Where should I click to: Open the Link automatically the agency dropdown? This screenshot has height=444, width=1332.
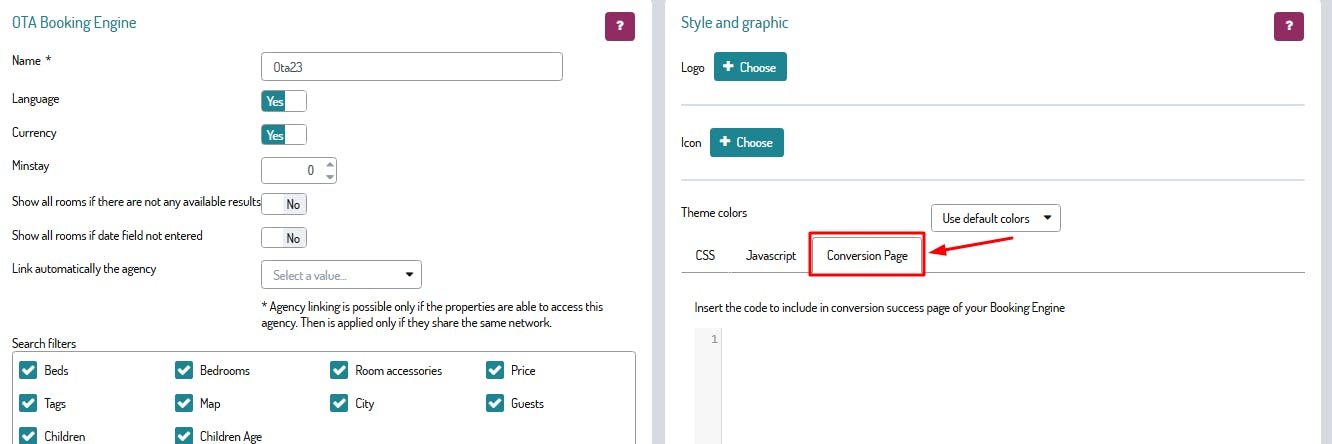341,274
